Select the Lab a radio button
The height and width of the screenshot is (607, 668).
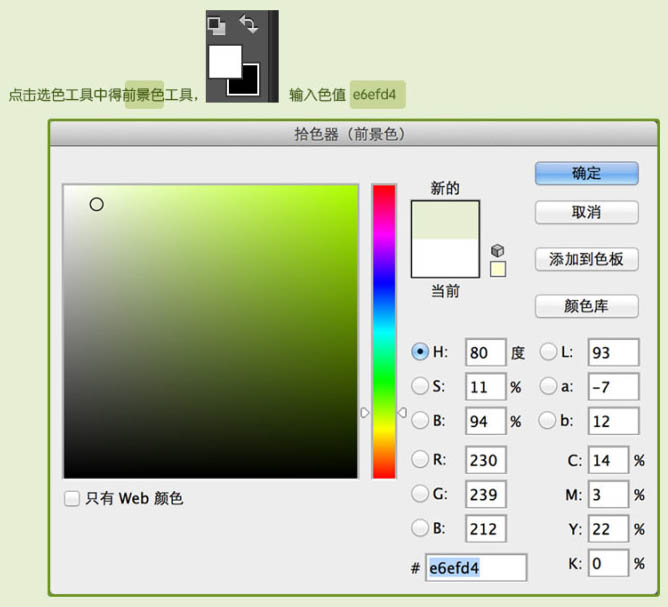(x=548, y=386)
